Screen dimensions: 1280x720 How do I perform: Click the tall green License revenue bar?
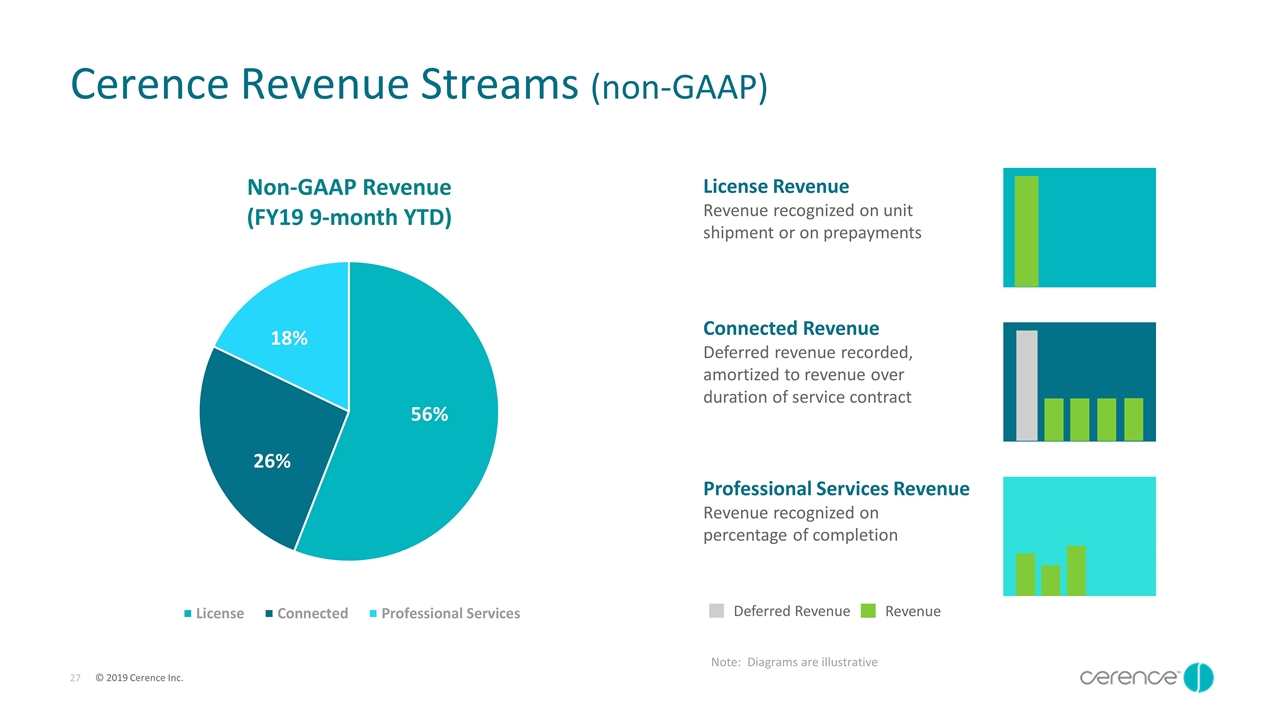pos(1026,231)
